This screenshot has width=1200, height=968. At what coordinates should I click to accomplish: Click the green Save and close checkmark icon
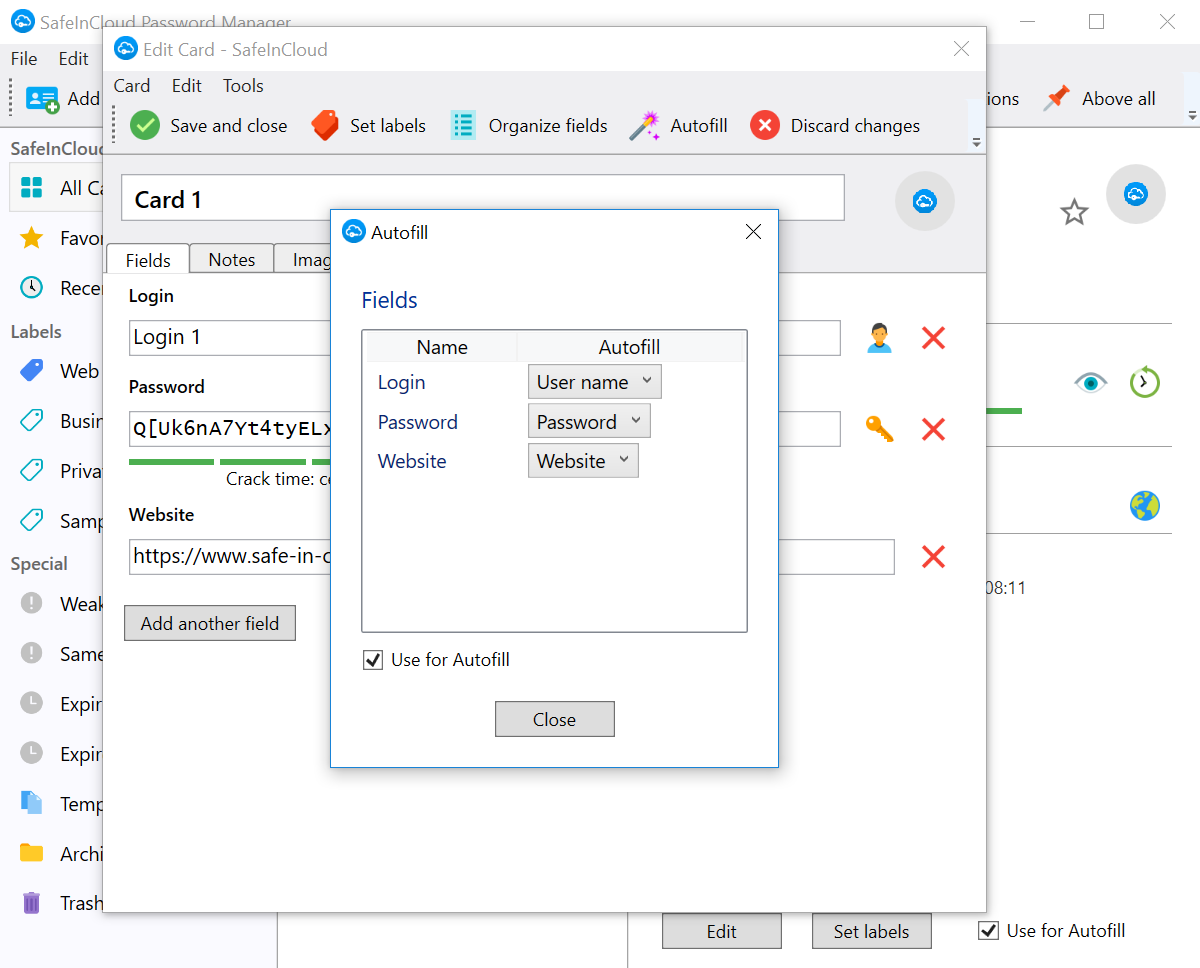(x=145, y=125)
